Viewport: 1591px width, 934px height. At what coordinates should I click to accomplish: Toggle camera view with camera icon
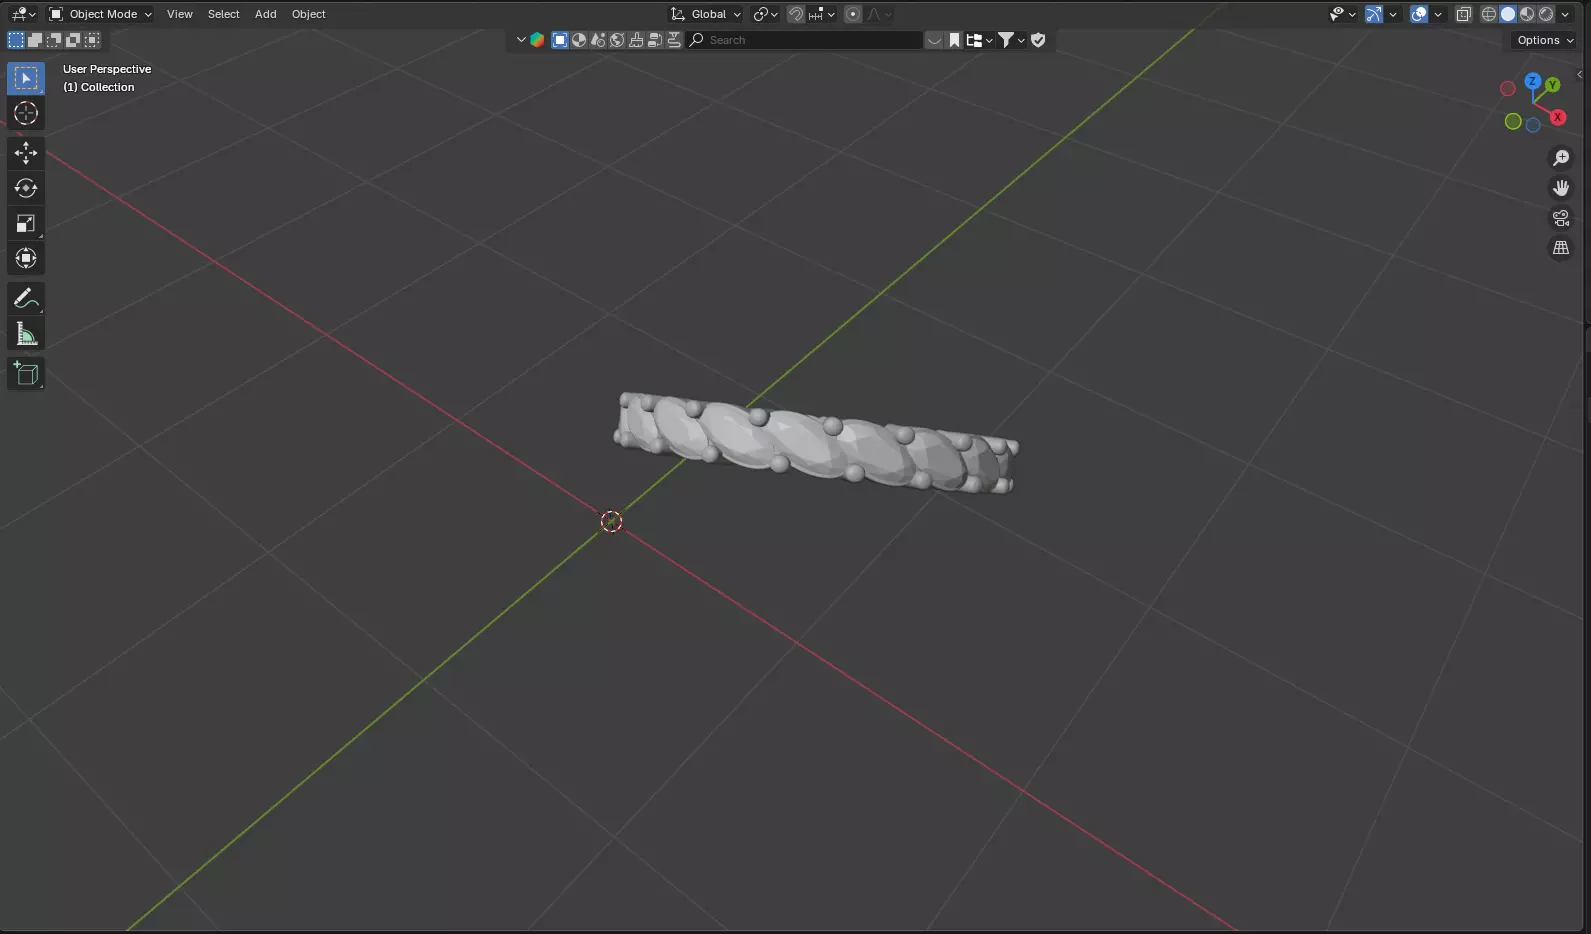[x=1560, y=218]
